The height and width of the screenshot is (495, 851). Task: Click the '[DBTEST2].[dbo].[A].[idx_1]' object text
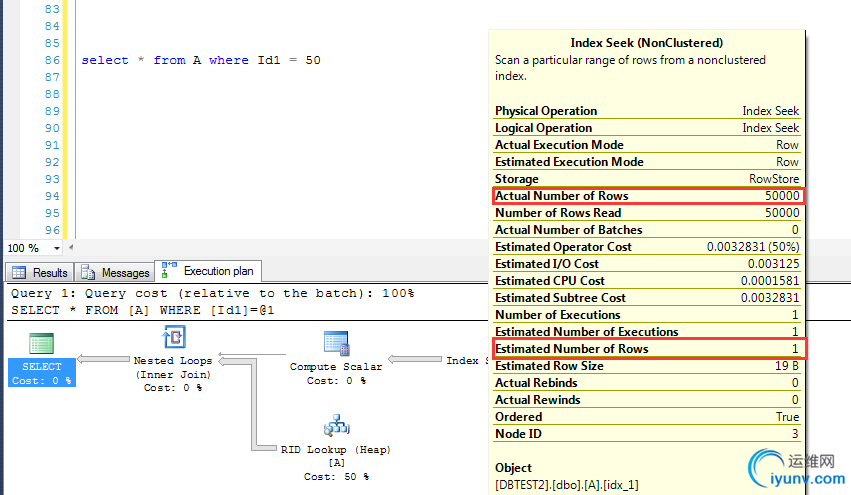pos(567,485)
